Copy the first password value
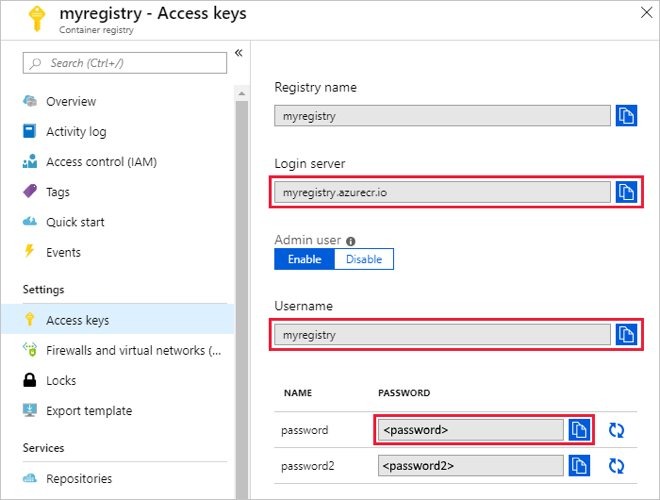The width and height of the screenshot is (660, 500). tap(579, 430)
